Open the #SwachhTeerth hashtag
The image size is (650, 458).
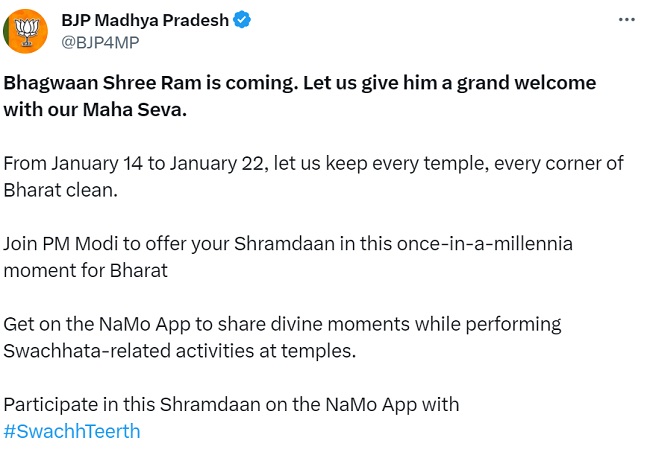pyautogui.click(x=72, y=431)
